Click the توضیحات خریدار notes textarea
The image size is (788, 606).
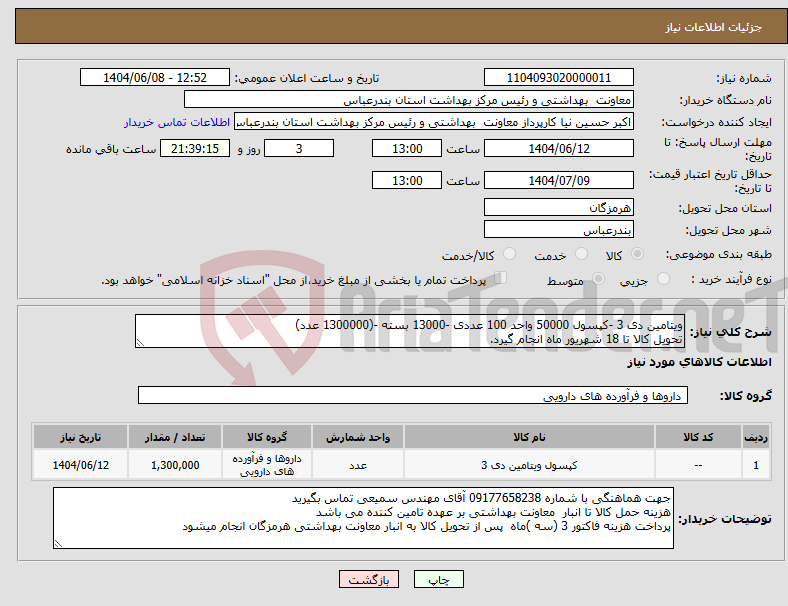(x=363, y=518)
